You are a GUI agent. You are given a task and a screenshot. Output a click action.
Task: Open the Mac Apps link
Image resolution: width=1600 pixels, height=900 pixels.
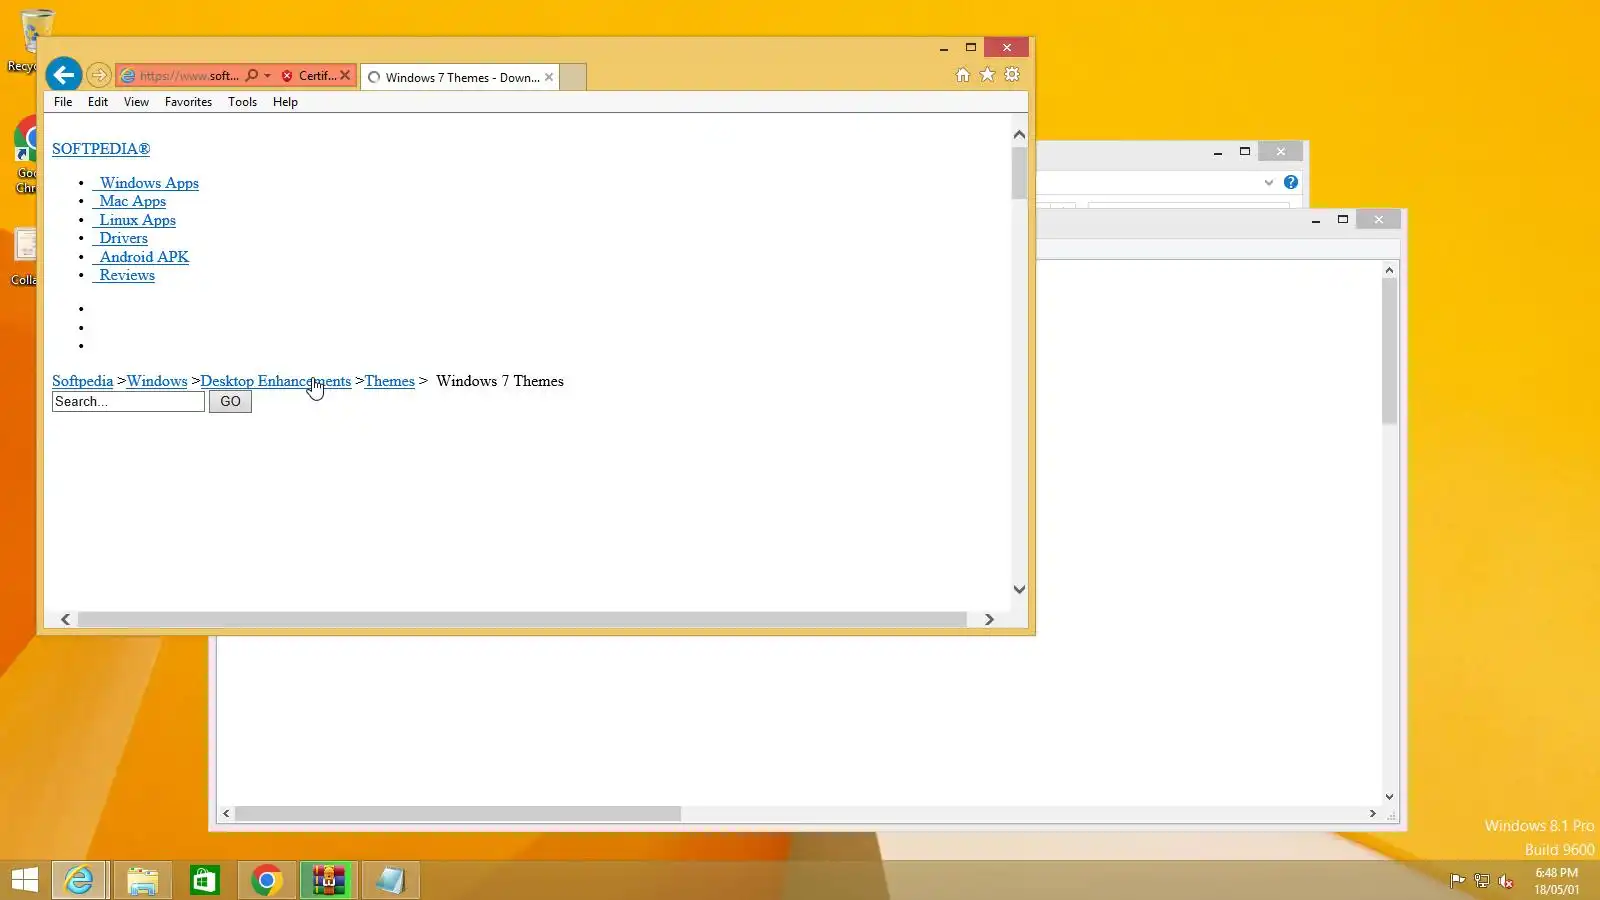(x=130, y=201)
